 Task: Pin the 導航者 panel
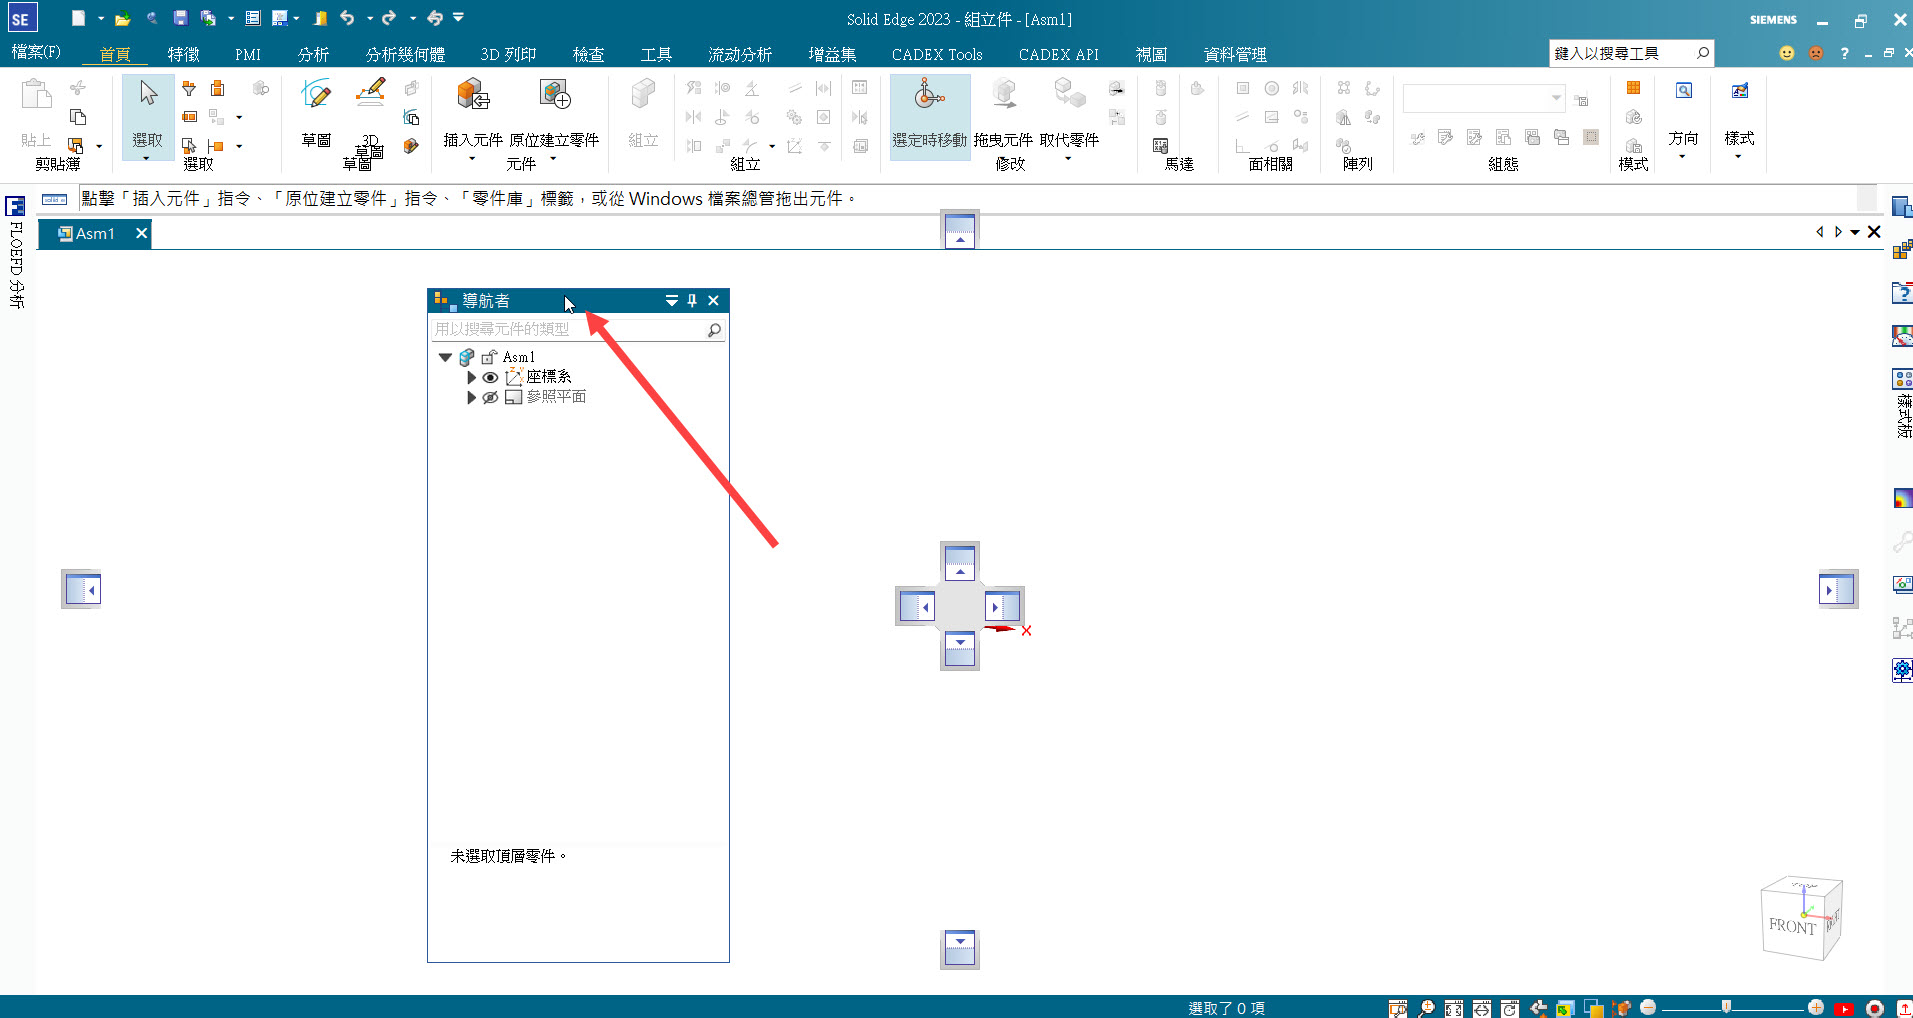[x=692, y=300]
